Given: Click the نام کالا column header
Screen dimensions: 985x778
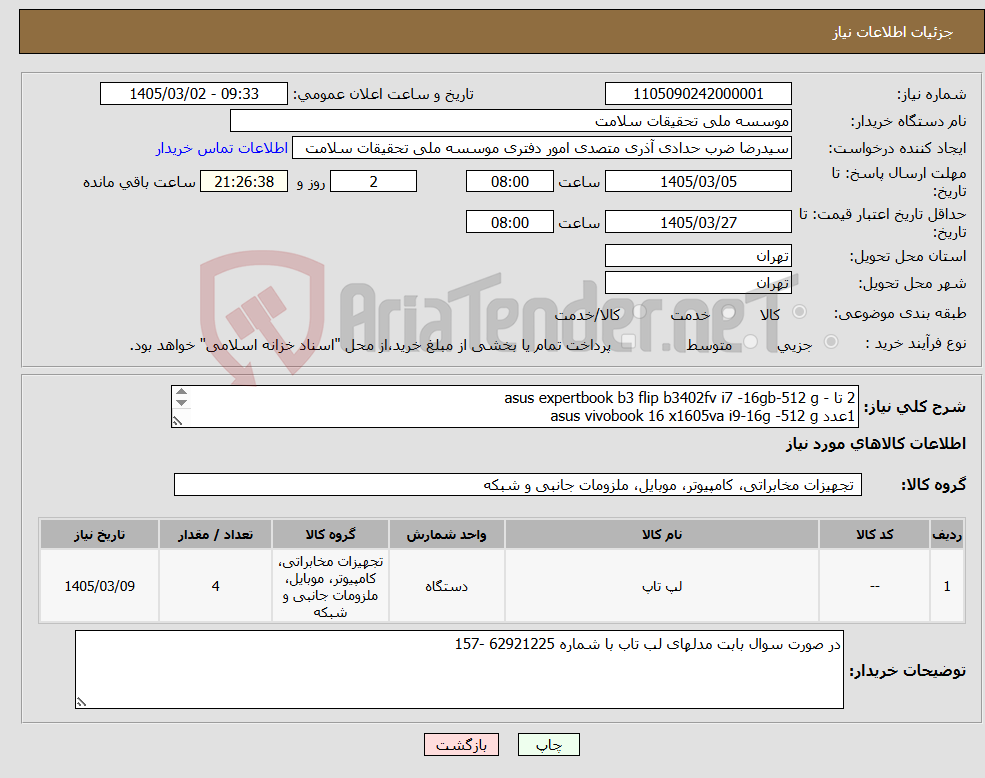Looking at the screenshot, I should tap(661, 534).
